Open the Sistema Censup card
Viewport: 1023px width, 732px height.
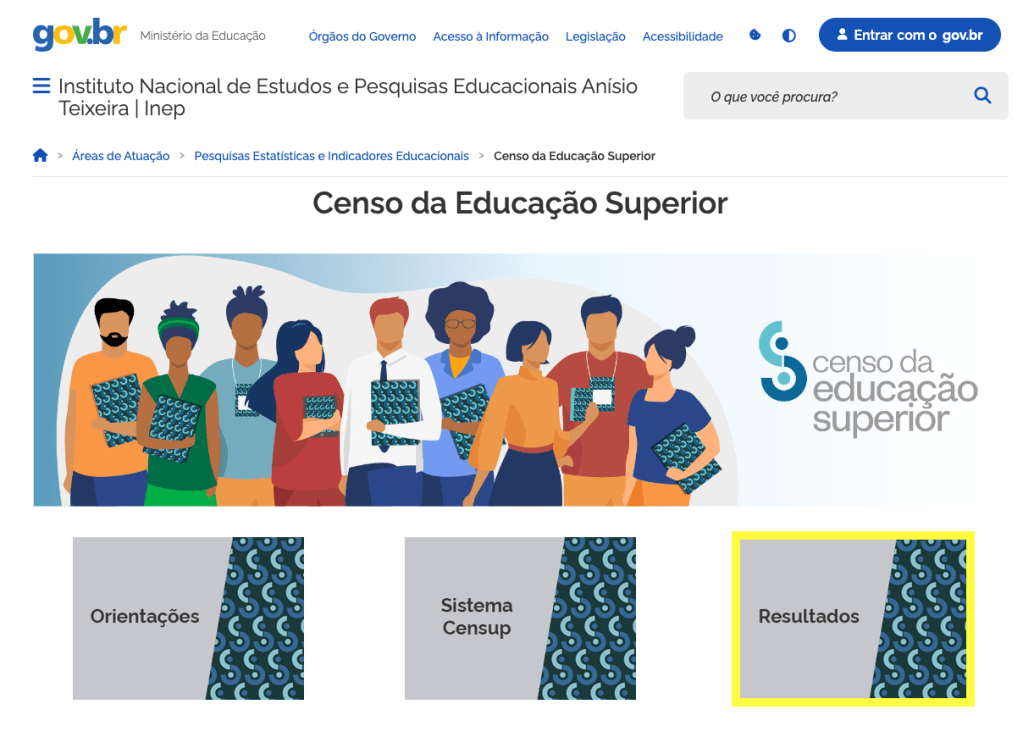point(520,618)
